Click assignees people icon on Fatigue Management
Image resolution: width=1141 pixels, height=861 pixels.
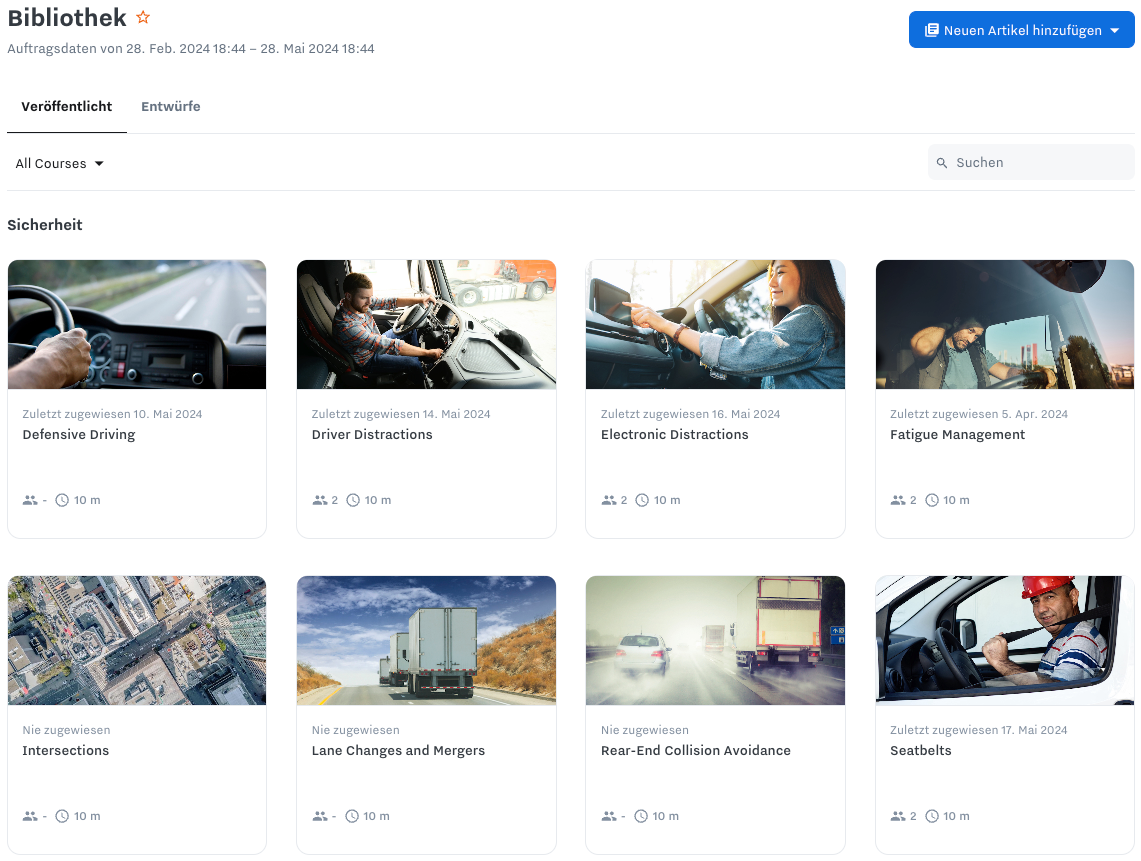point(898,500)
